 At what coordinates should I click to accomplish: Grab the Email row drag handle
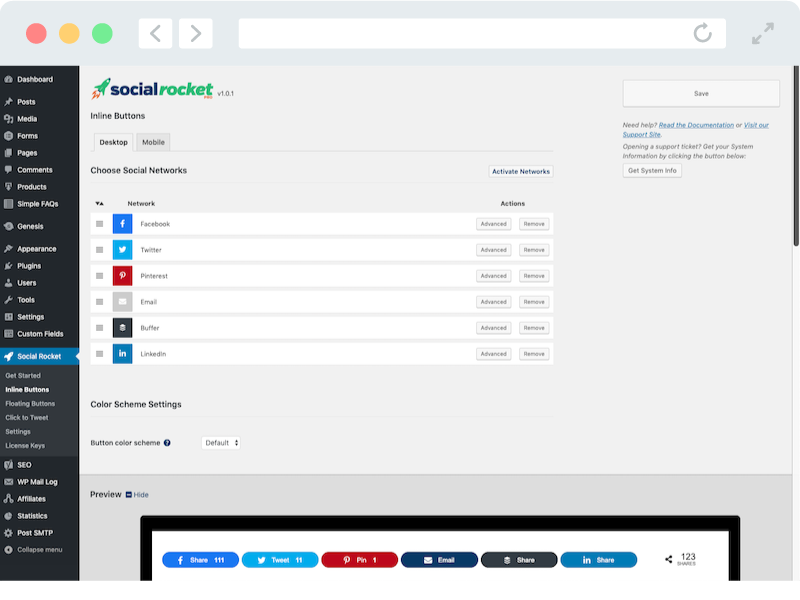[x=99, y=302]
